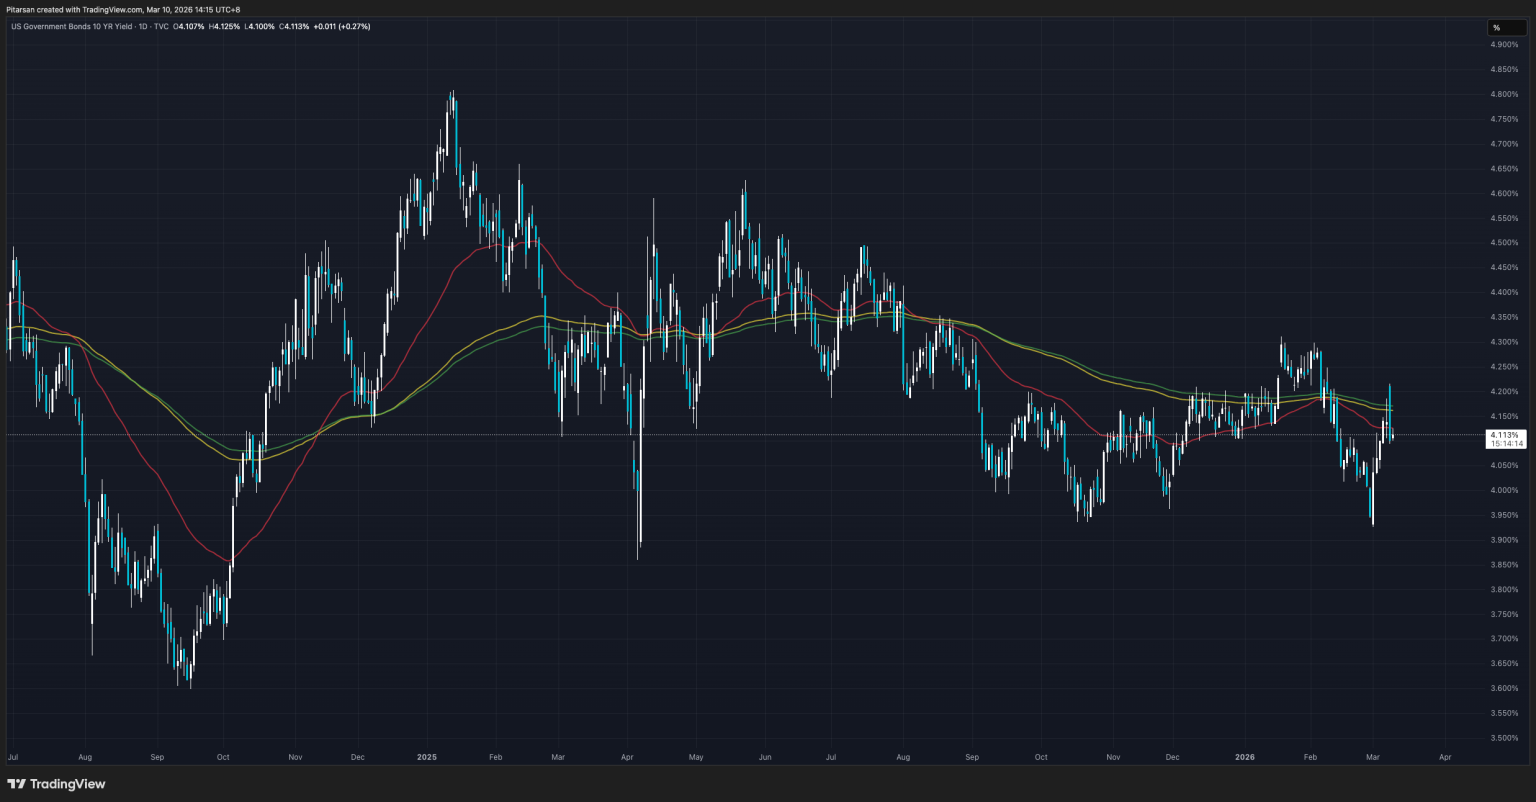Click the 4.113% current price label

point(1504,435)
